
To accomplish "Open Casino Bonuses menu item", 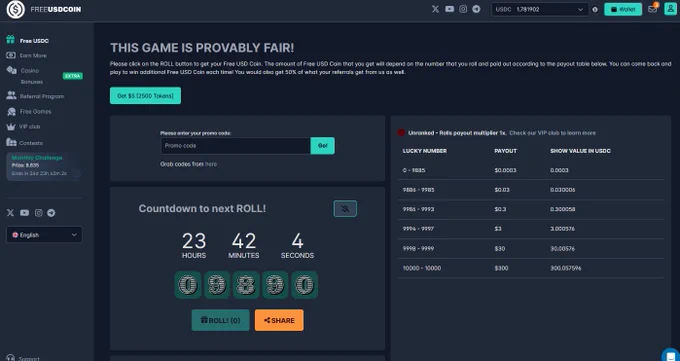I will 32,82.
